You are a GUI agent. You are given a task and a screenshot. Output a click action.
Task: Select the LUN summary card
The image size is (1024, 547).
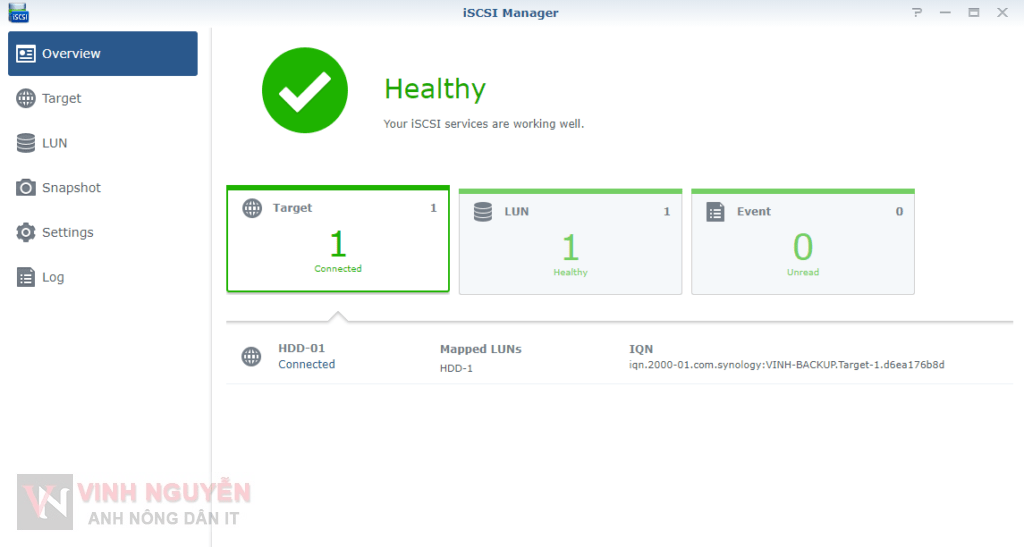coord(570,242)
